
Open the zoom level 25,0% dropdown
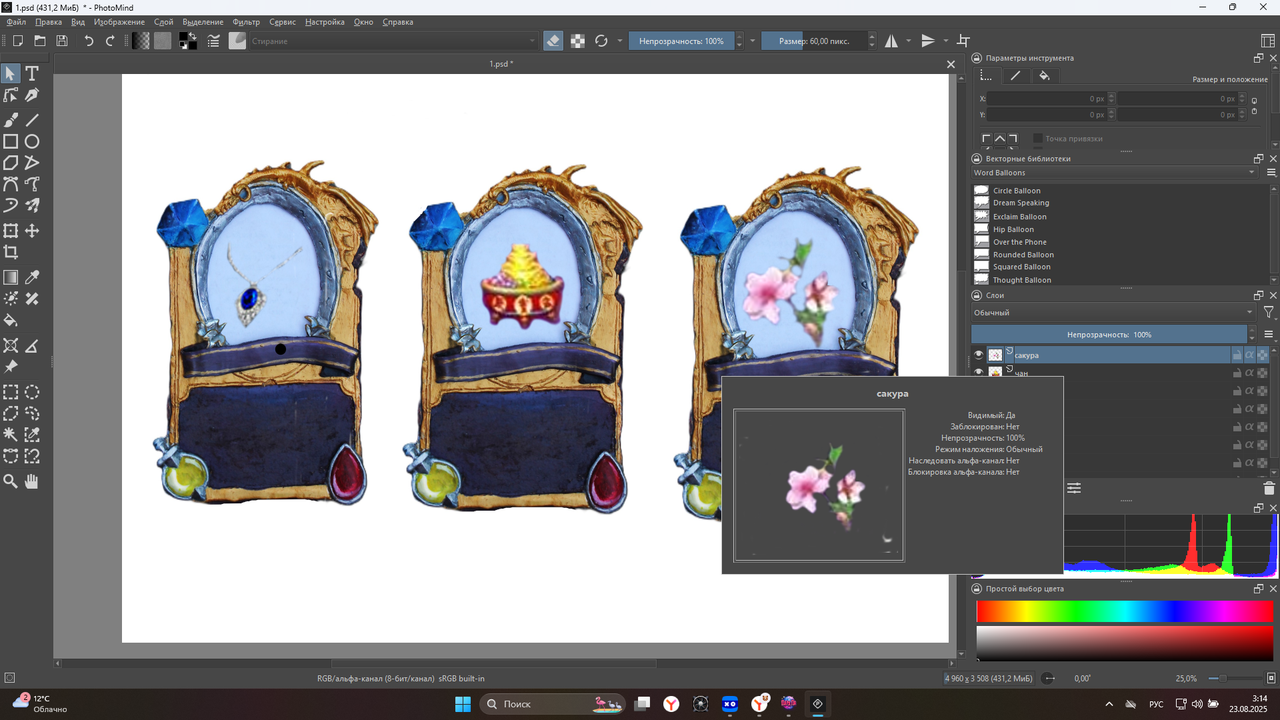click(x=1185, y=678)
